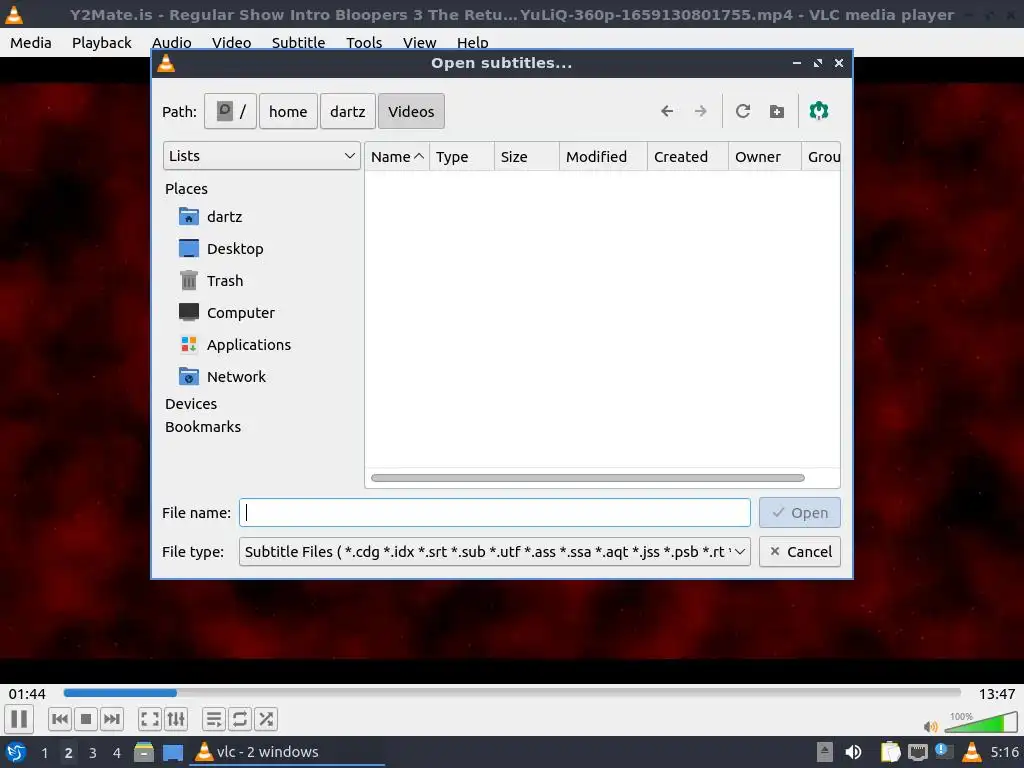Click the root path button

click(231, 112)
